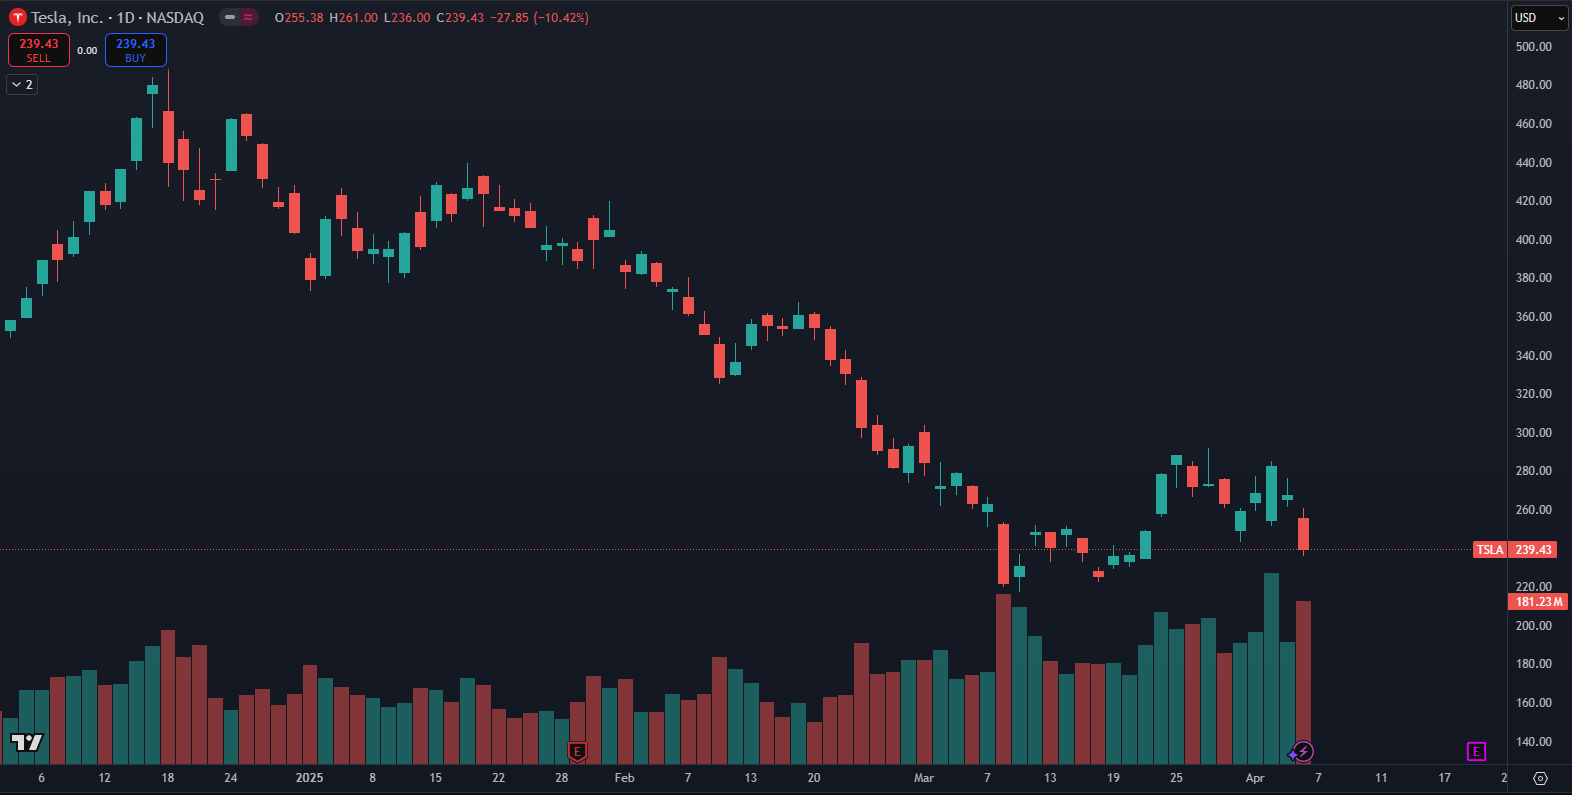
Task: Click the lightning latest-update icon
Action: [x=1304, y=751]
